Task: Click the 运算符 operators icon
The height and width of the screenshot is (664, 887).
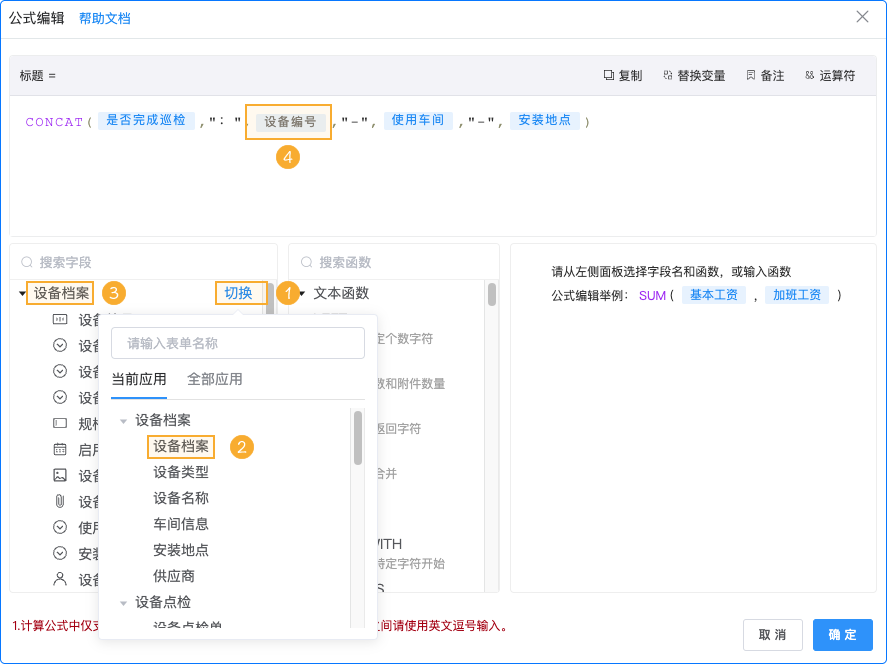Action: pos(808,74)
